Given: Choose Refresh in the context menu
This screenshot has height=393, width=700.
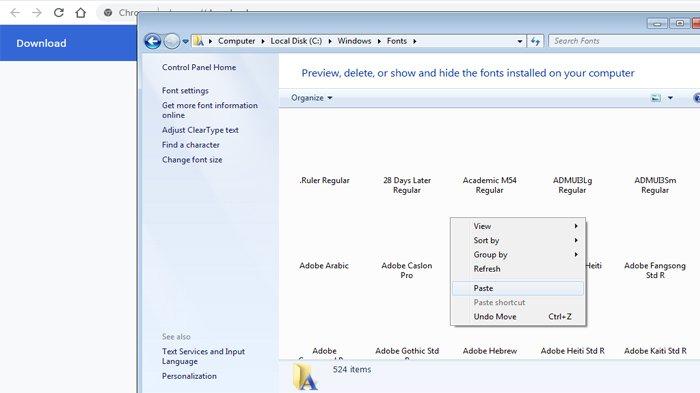Looking at the screenshot, I should [x=518, y=269].
